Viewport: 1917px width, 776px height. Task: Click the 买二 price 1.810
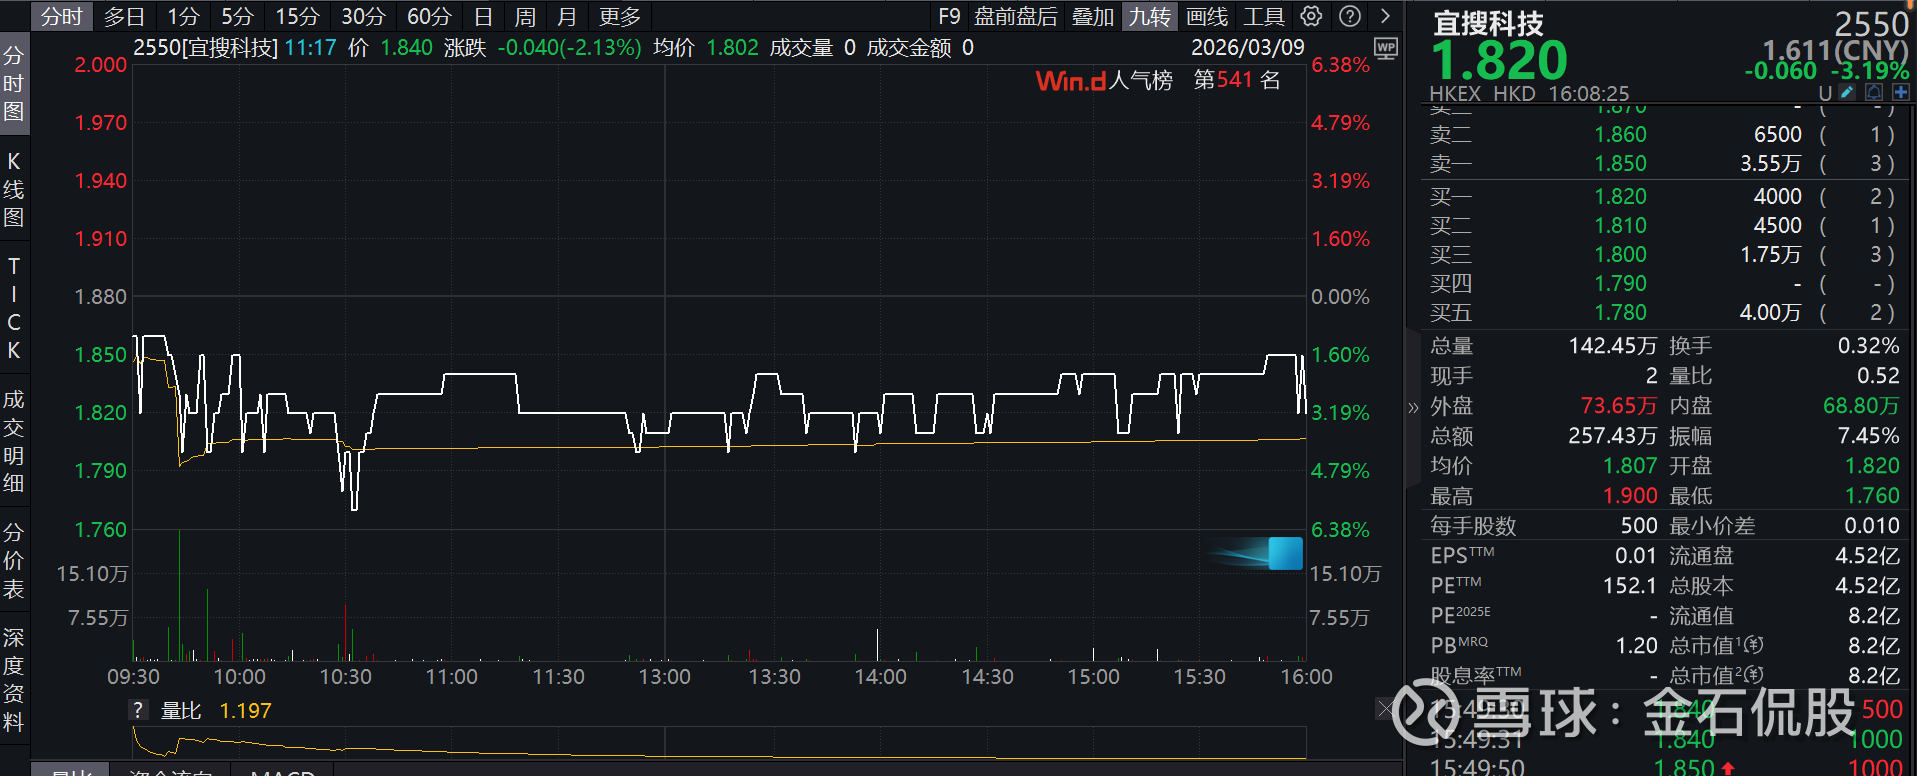click(x=1620, y=225)
